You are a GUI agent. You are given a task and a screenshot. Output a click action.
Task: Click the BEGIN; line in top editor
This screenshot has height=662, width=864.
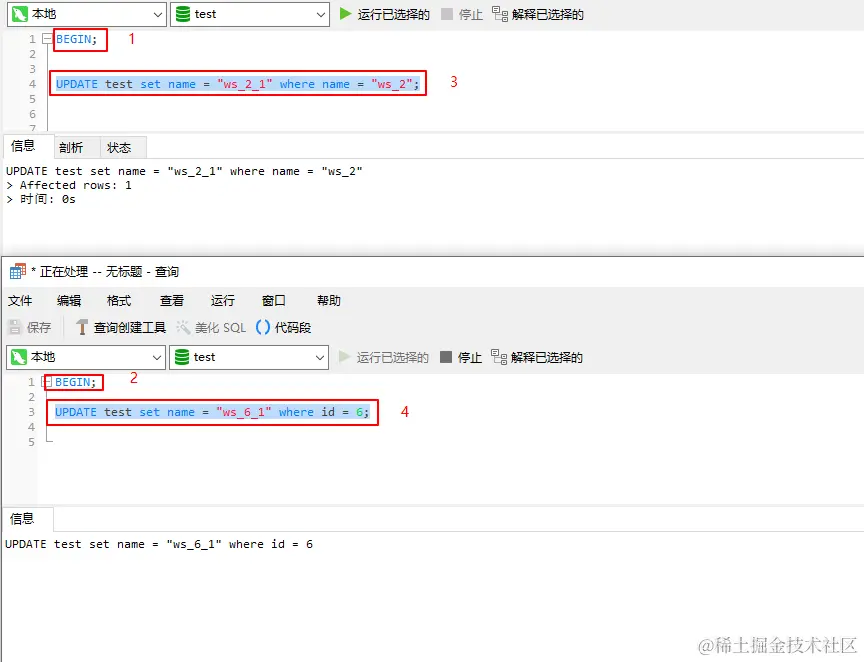click(76, 39)
